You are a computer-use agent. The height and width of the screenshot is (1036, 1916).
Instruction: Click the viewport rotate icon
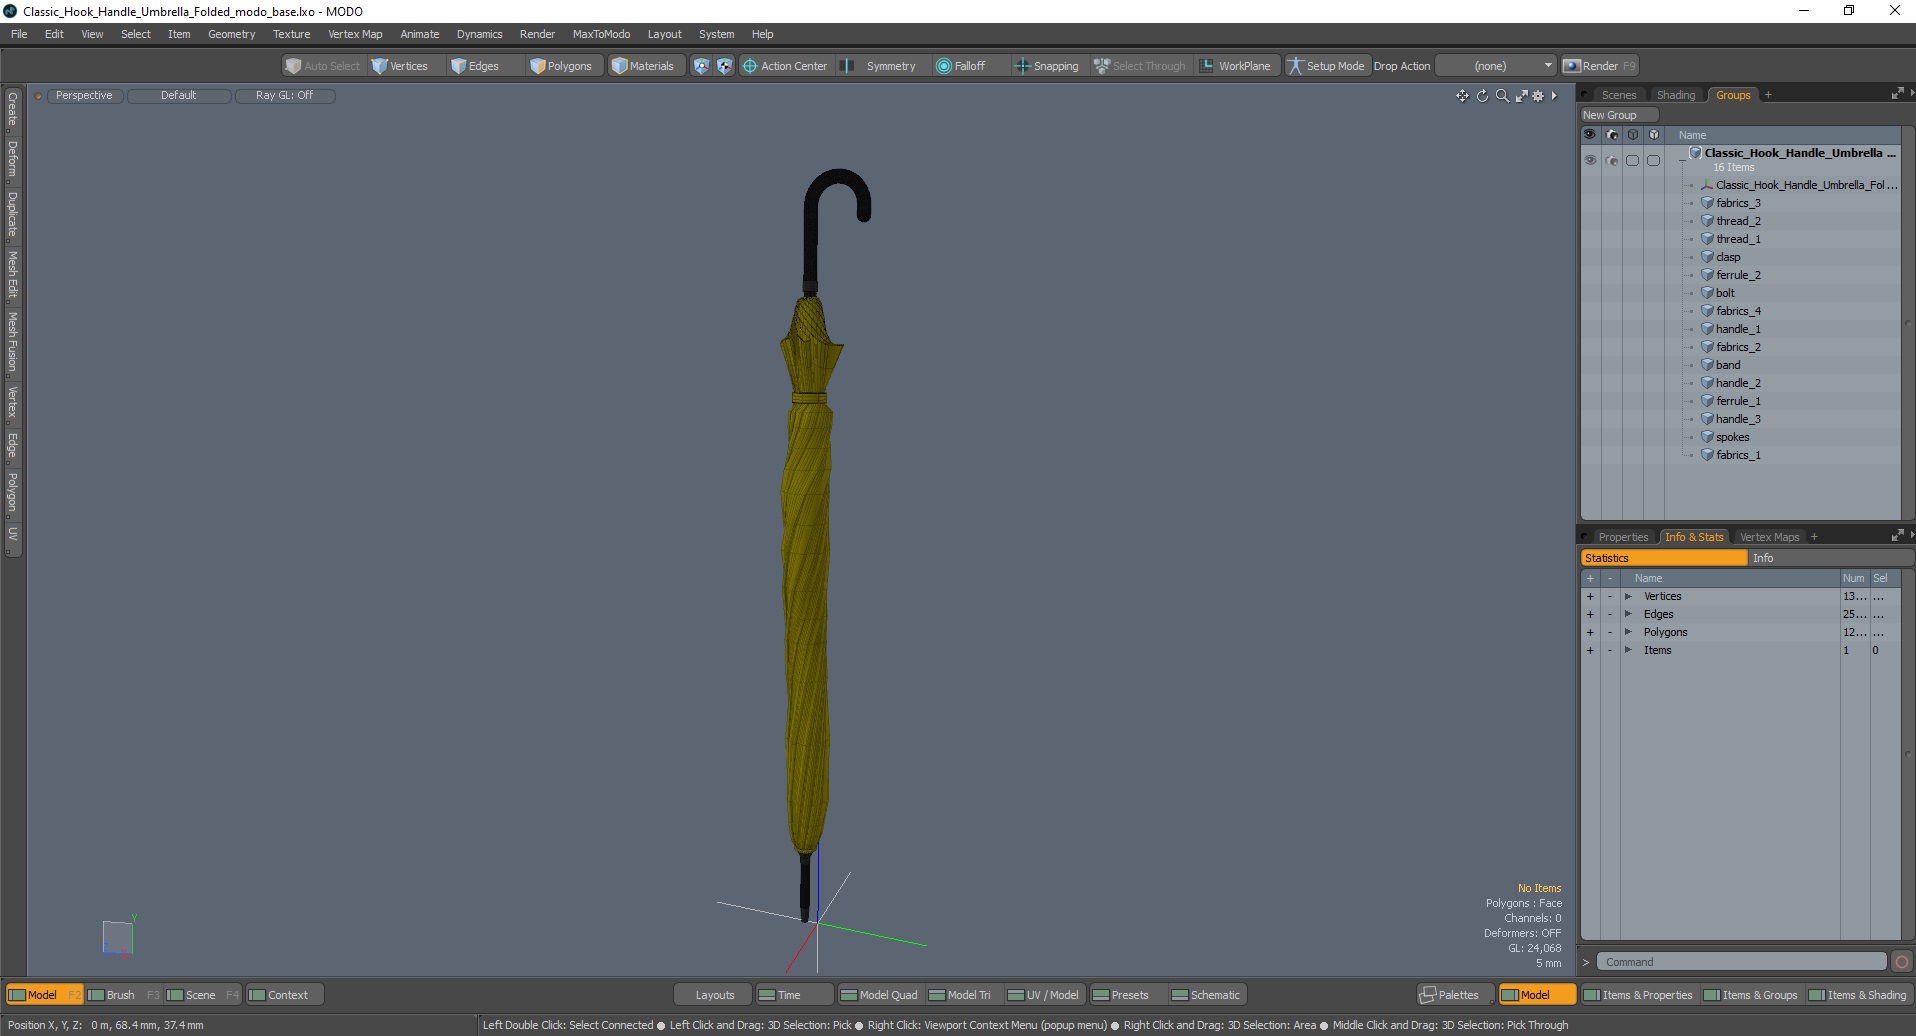click(x=1482, y=96)
